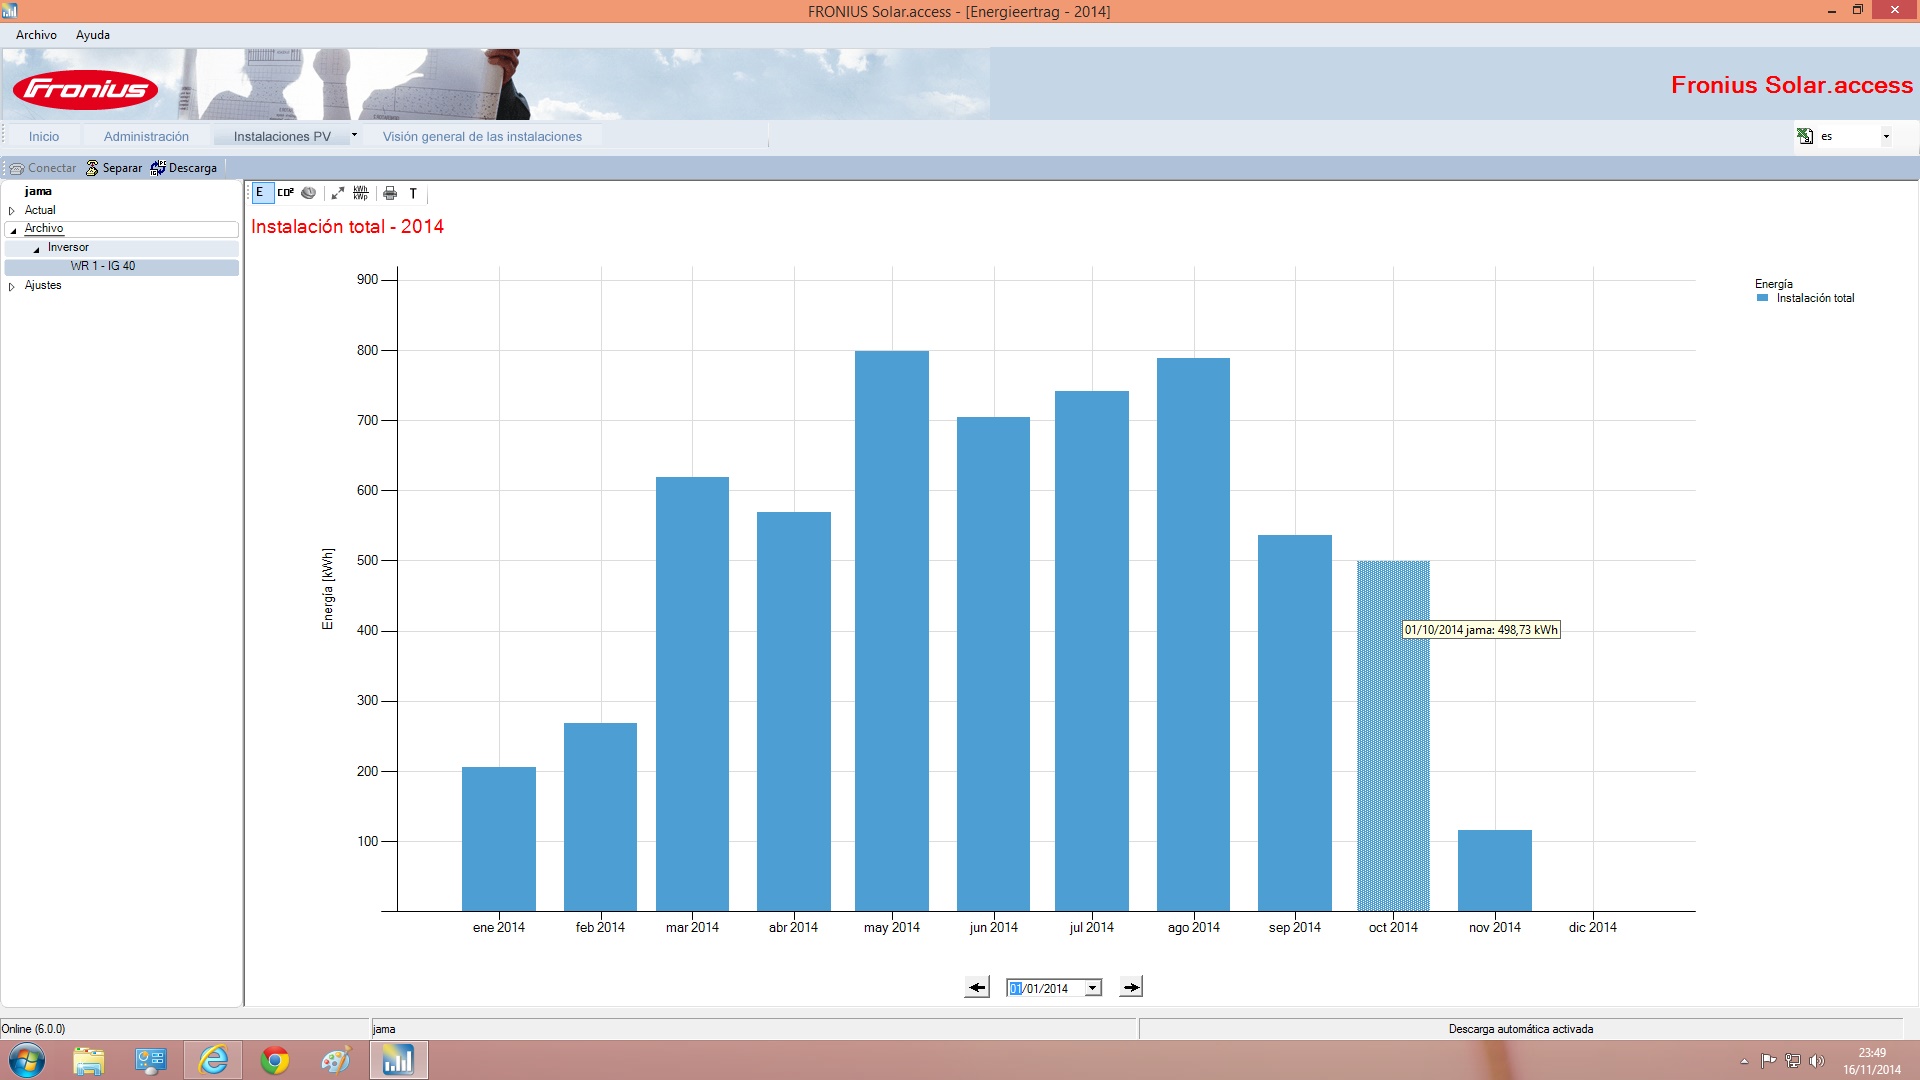Image resolution: width=1920 pixels, height=1080 pixels.
Task: Click the Conectar button label
Action: click(x=52, y=168)
